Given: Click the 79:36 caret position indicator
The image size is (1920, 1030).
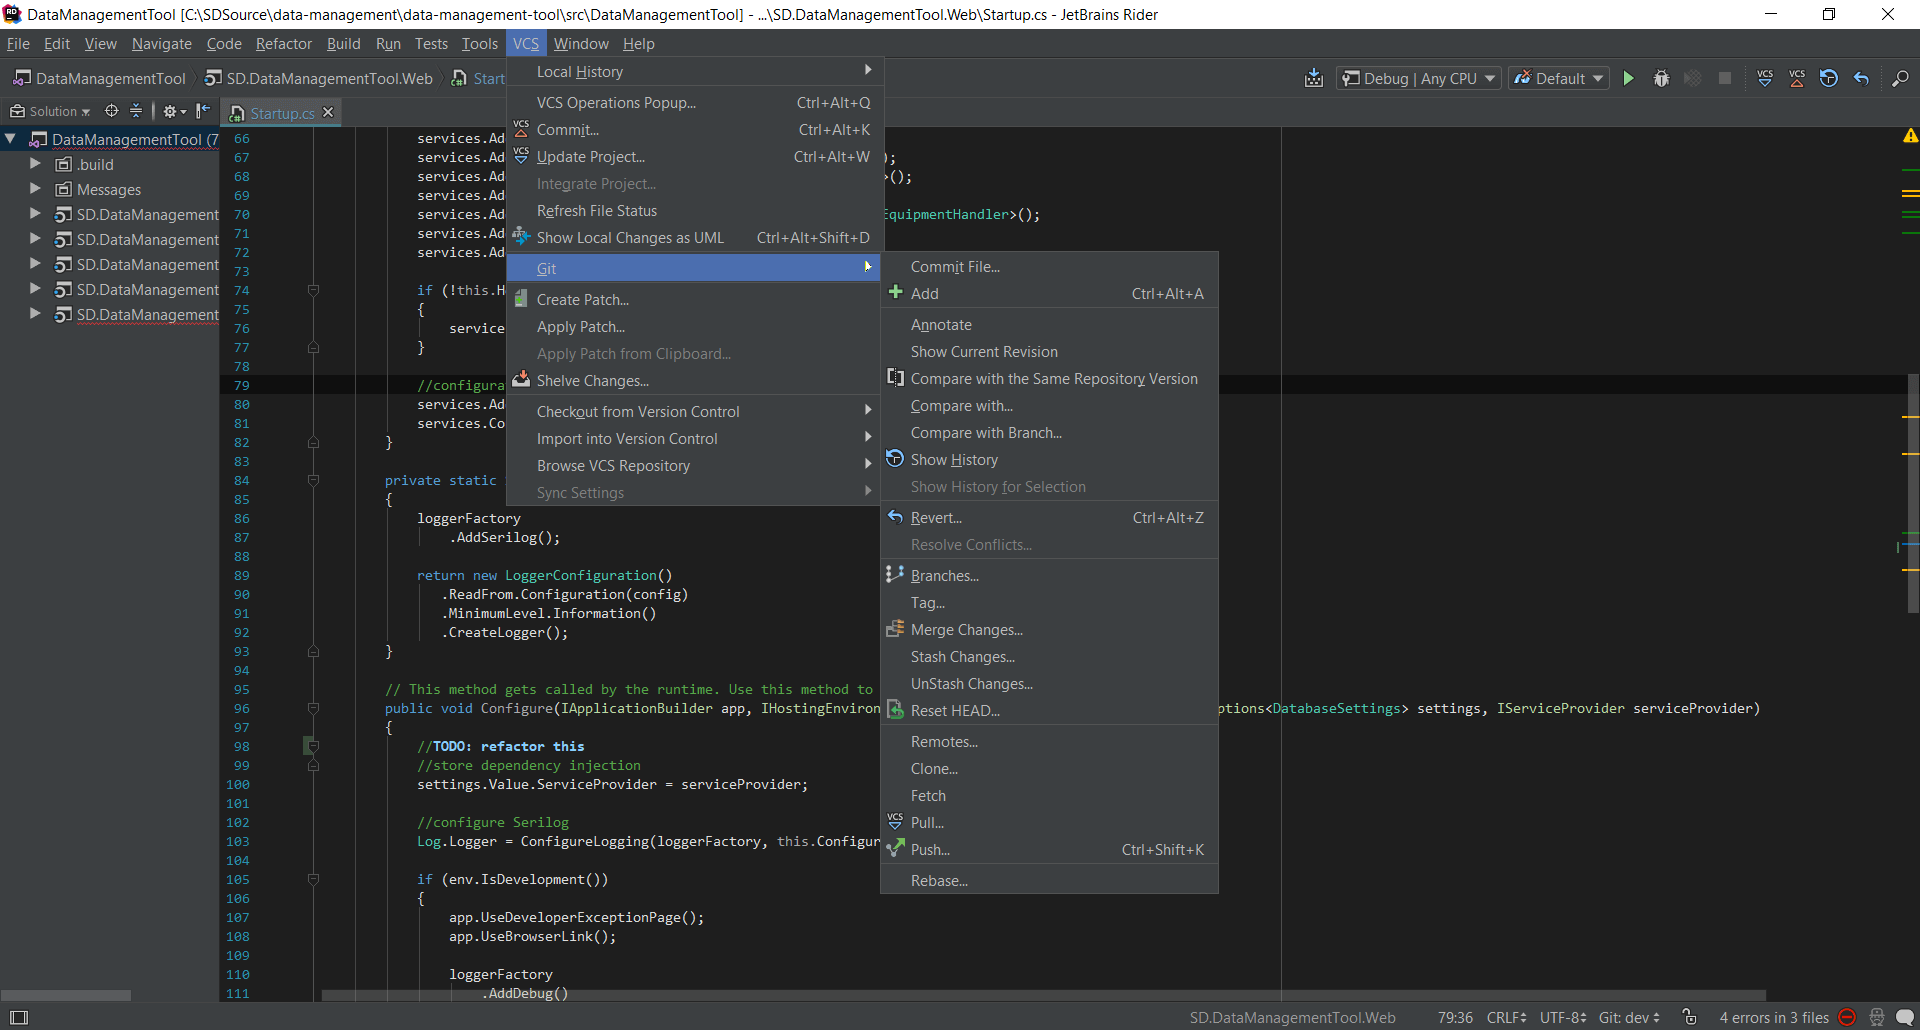Looking at the screenshot, I should tap(1455, 1017).
